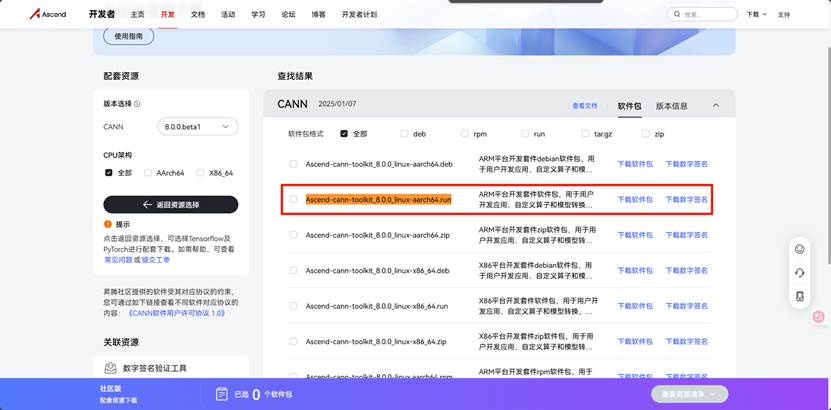Click the selected packages clipboard icon
Screen dimensions: 831x410
(x=222, y=394)
